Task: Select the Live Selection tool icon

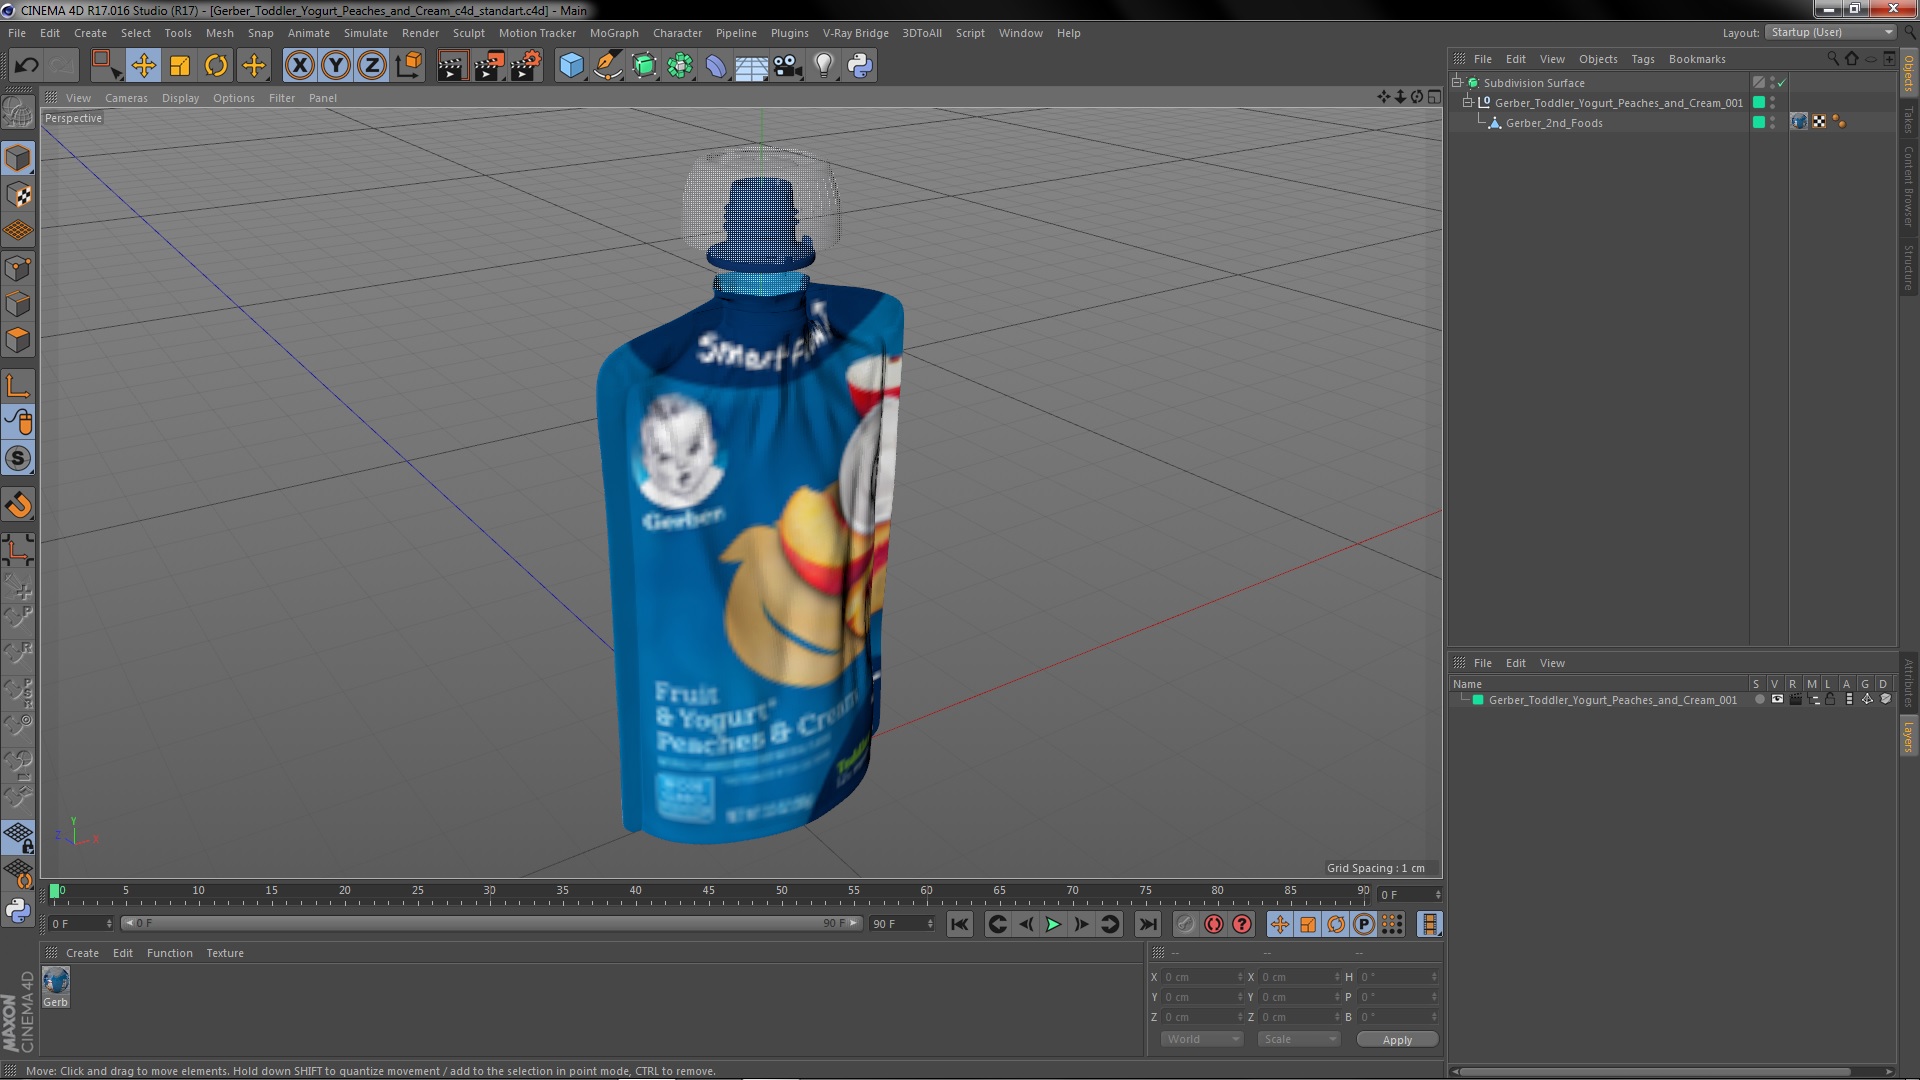Action: [x=106, y=66]
